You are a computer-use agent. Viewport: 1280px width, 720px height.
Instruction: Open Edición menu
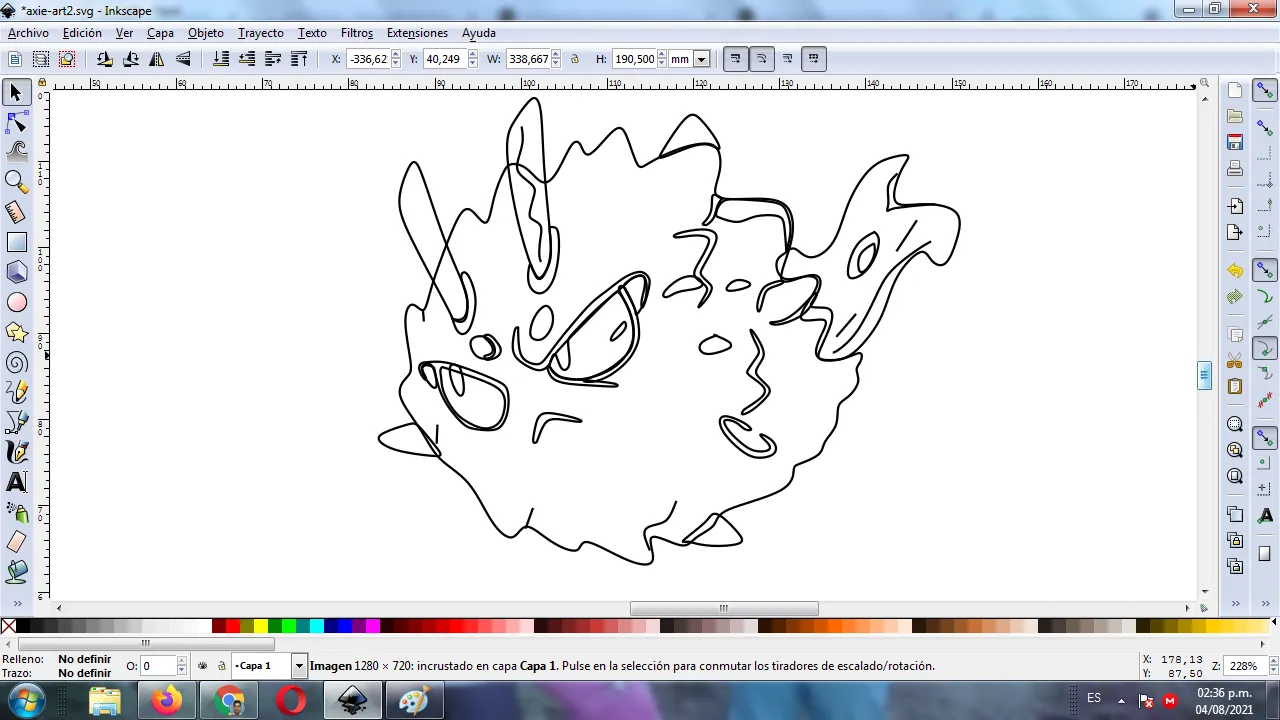tap(82, 33)
